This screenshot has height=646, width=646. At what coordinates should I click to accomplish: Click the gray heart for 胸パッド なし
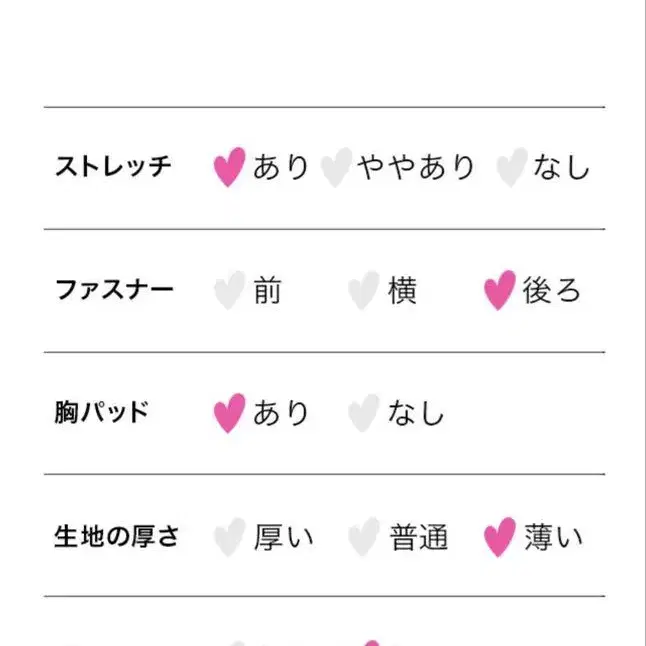pyautogui.click(x=363, y=413)
